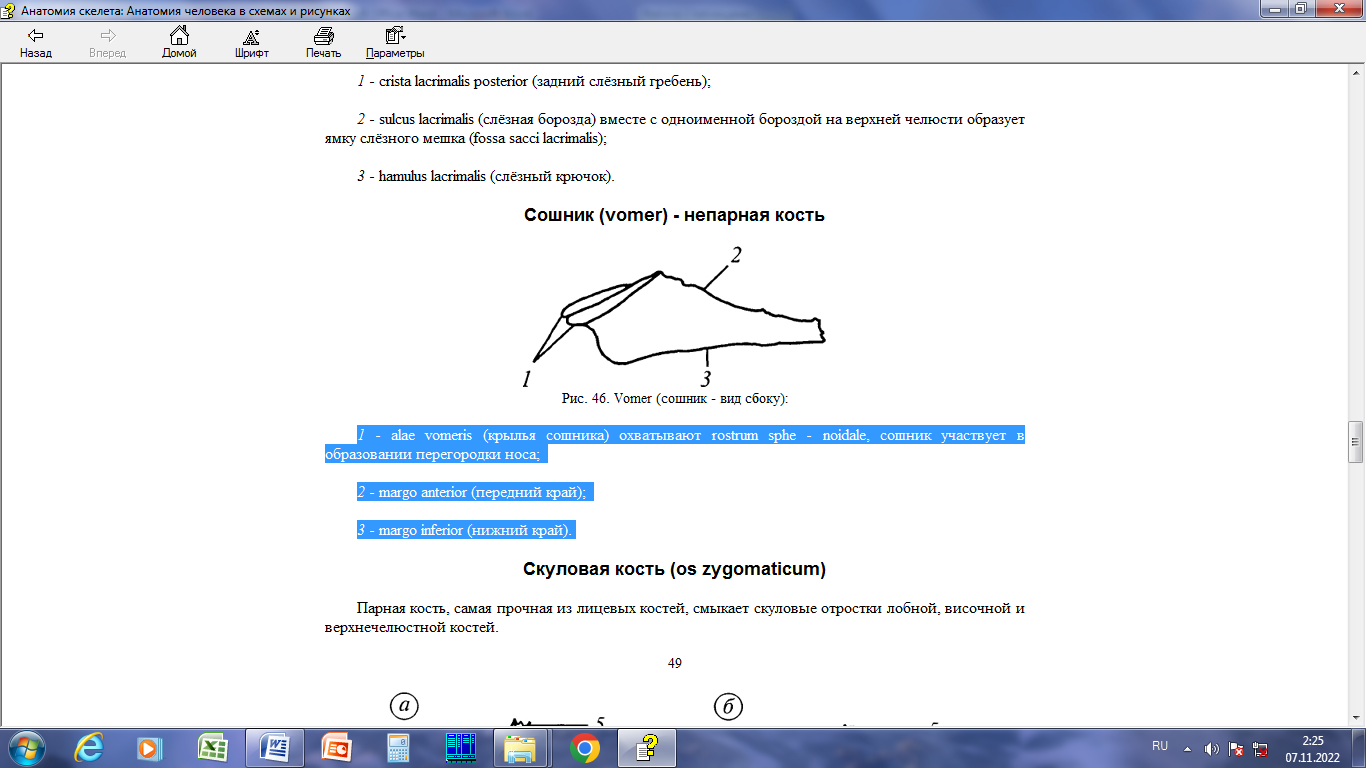The width and height of the screenshot is (1366, 768).
Task: Click label 3 under vomer diagram
Action: pos(706,379)
